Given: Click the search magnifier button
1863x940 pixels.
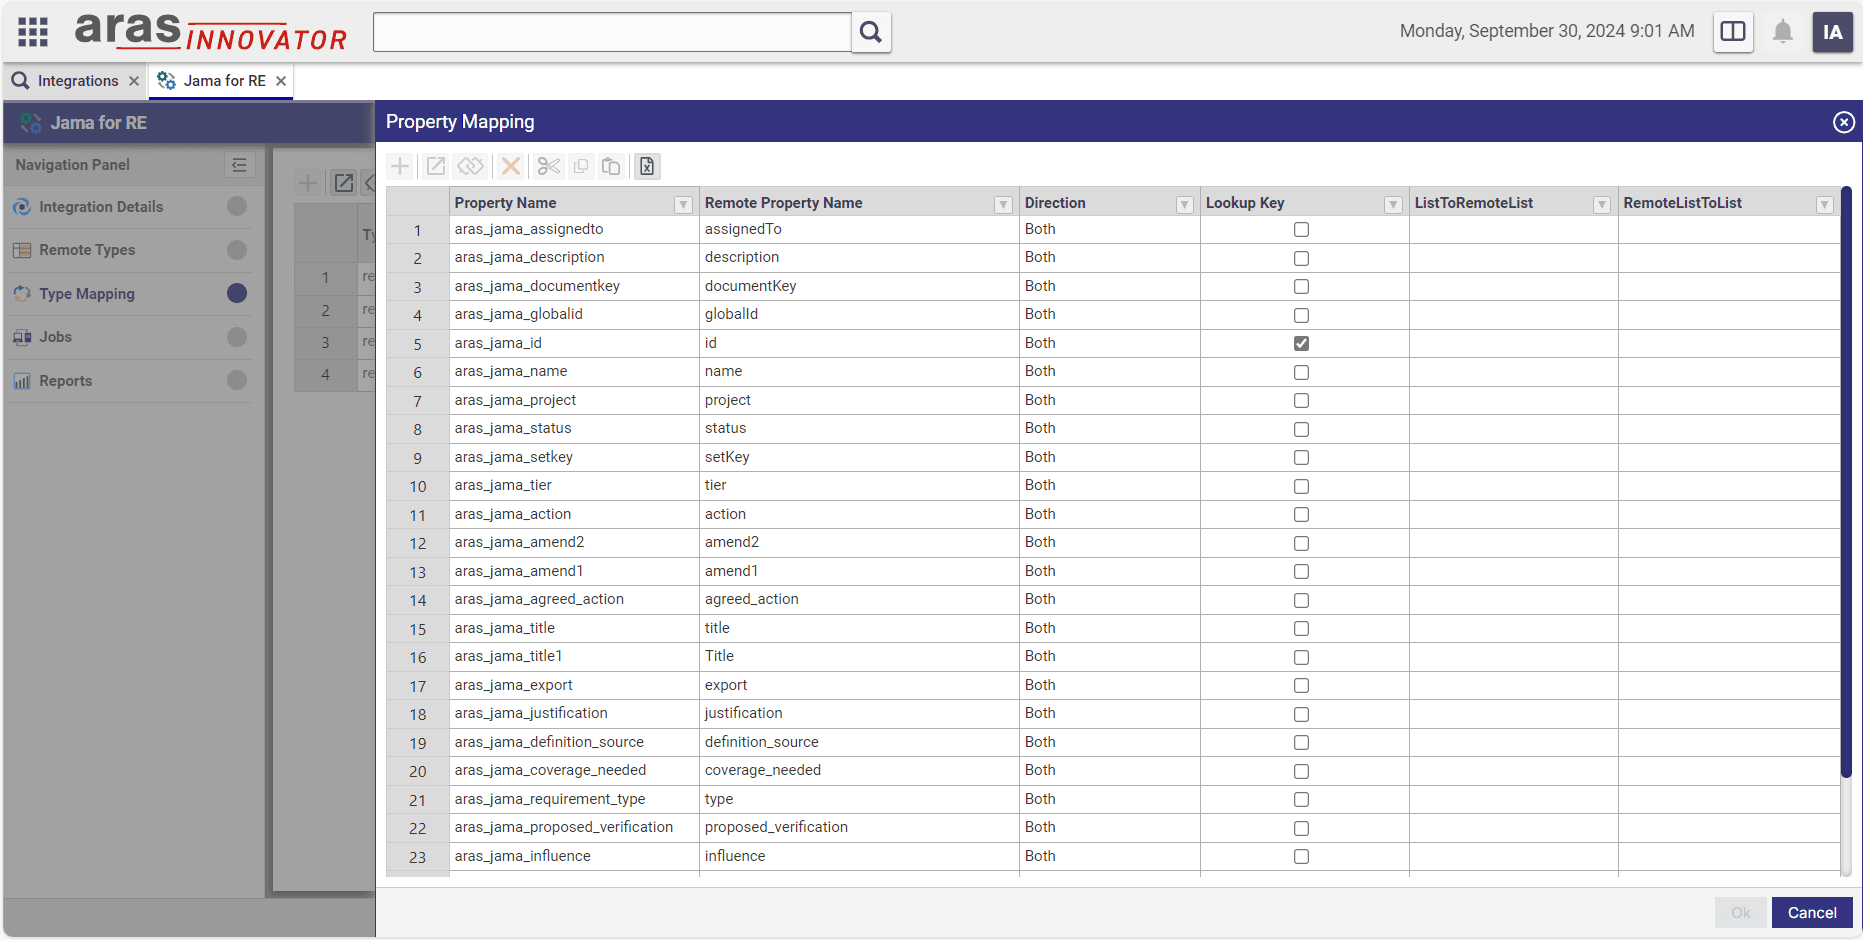Looking at the screenshot, I should coord(871,32).
